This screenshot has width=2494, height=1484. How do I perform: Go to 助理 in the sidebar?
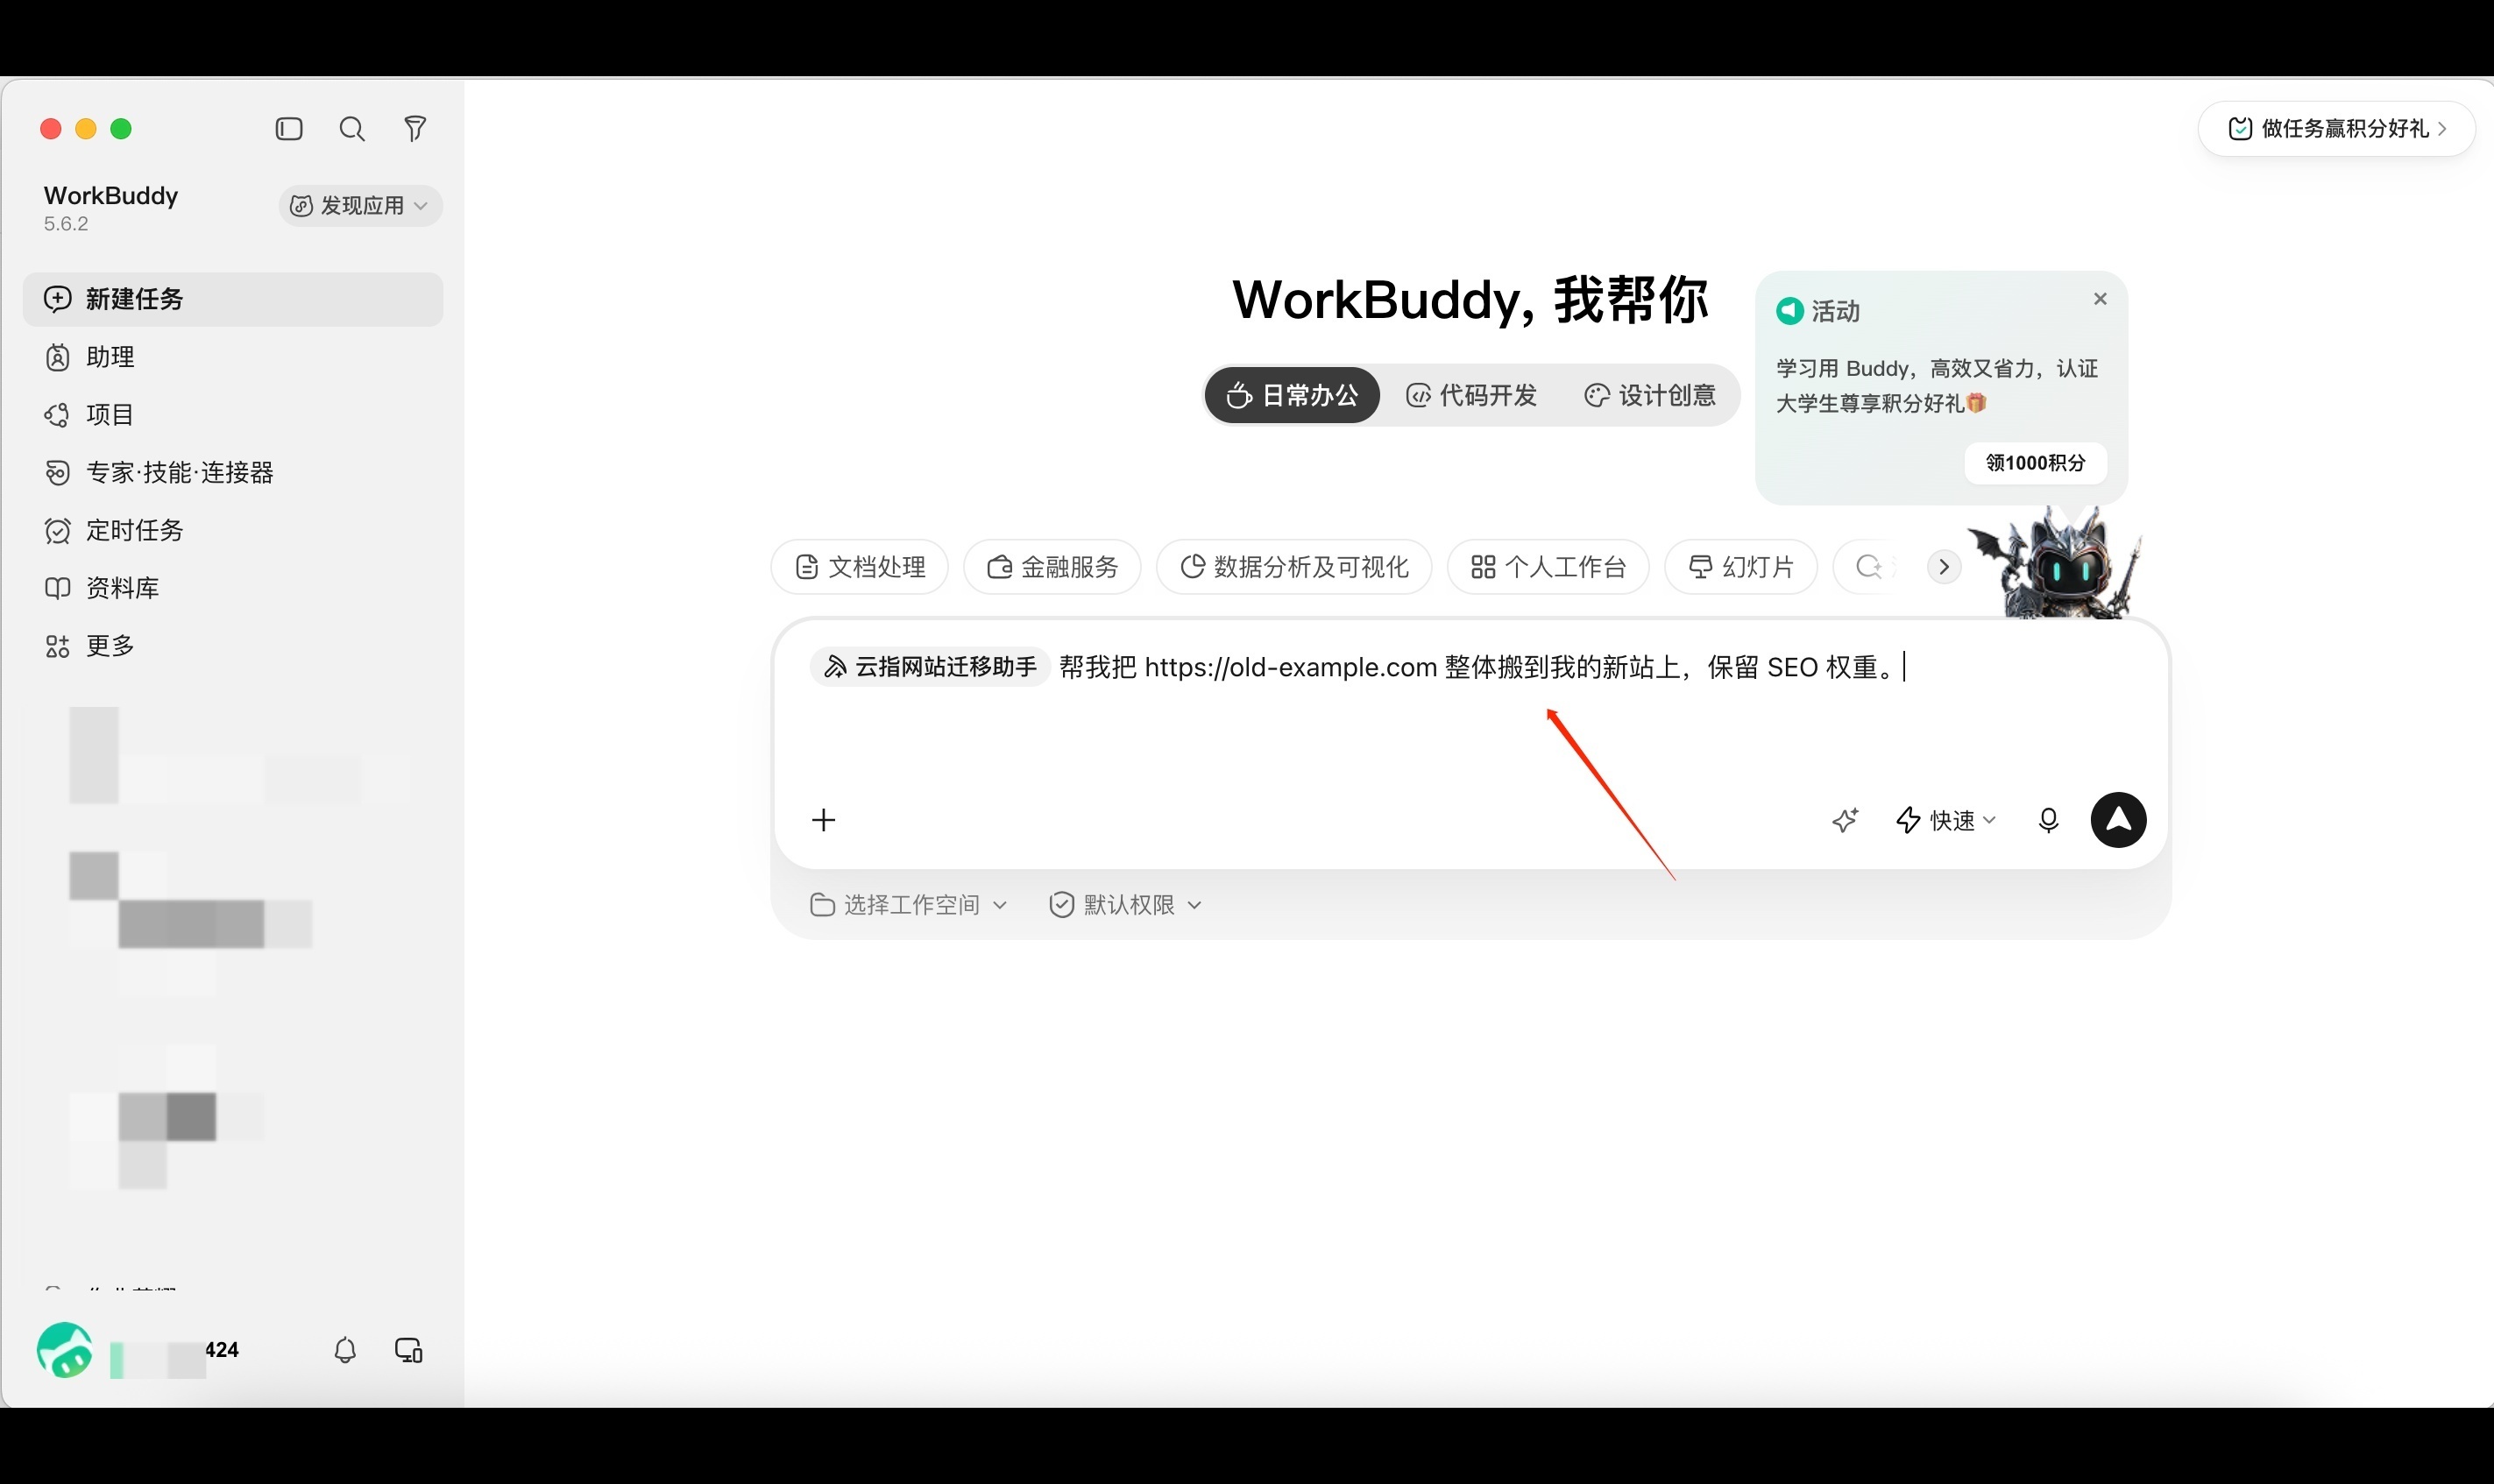tap(233, 357)
